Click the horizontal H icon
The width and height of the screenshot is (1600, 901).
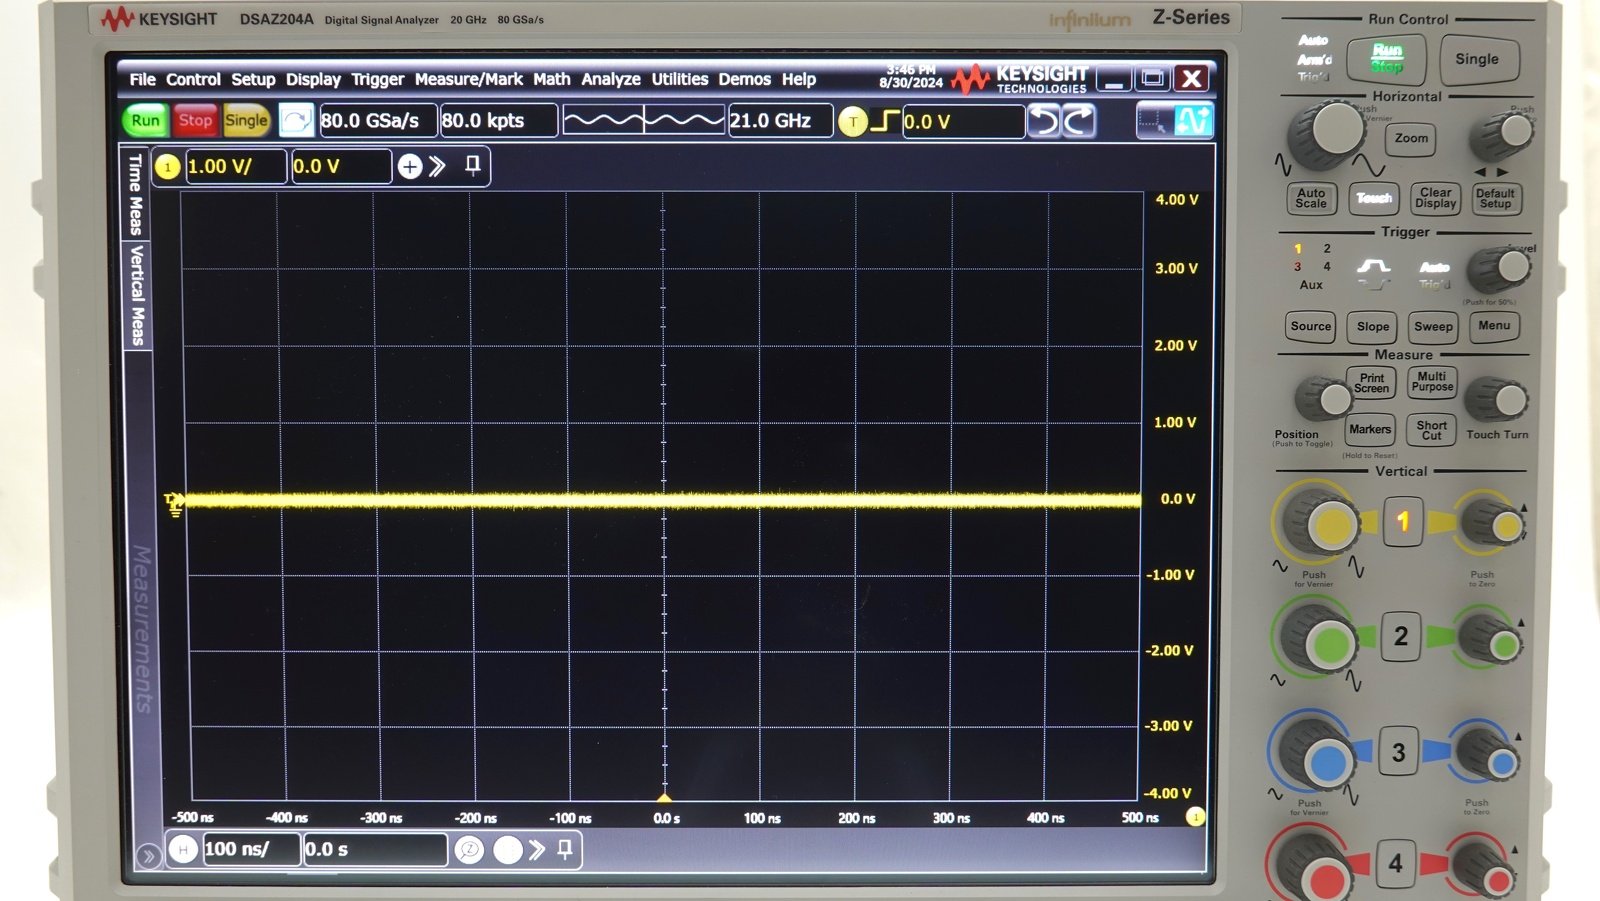[183, 849]
